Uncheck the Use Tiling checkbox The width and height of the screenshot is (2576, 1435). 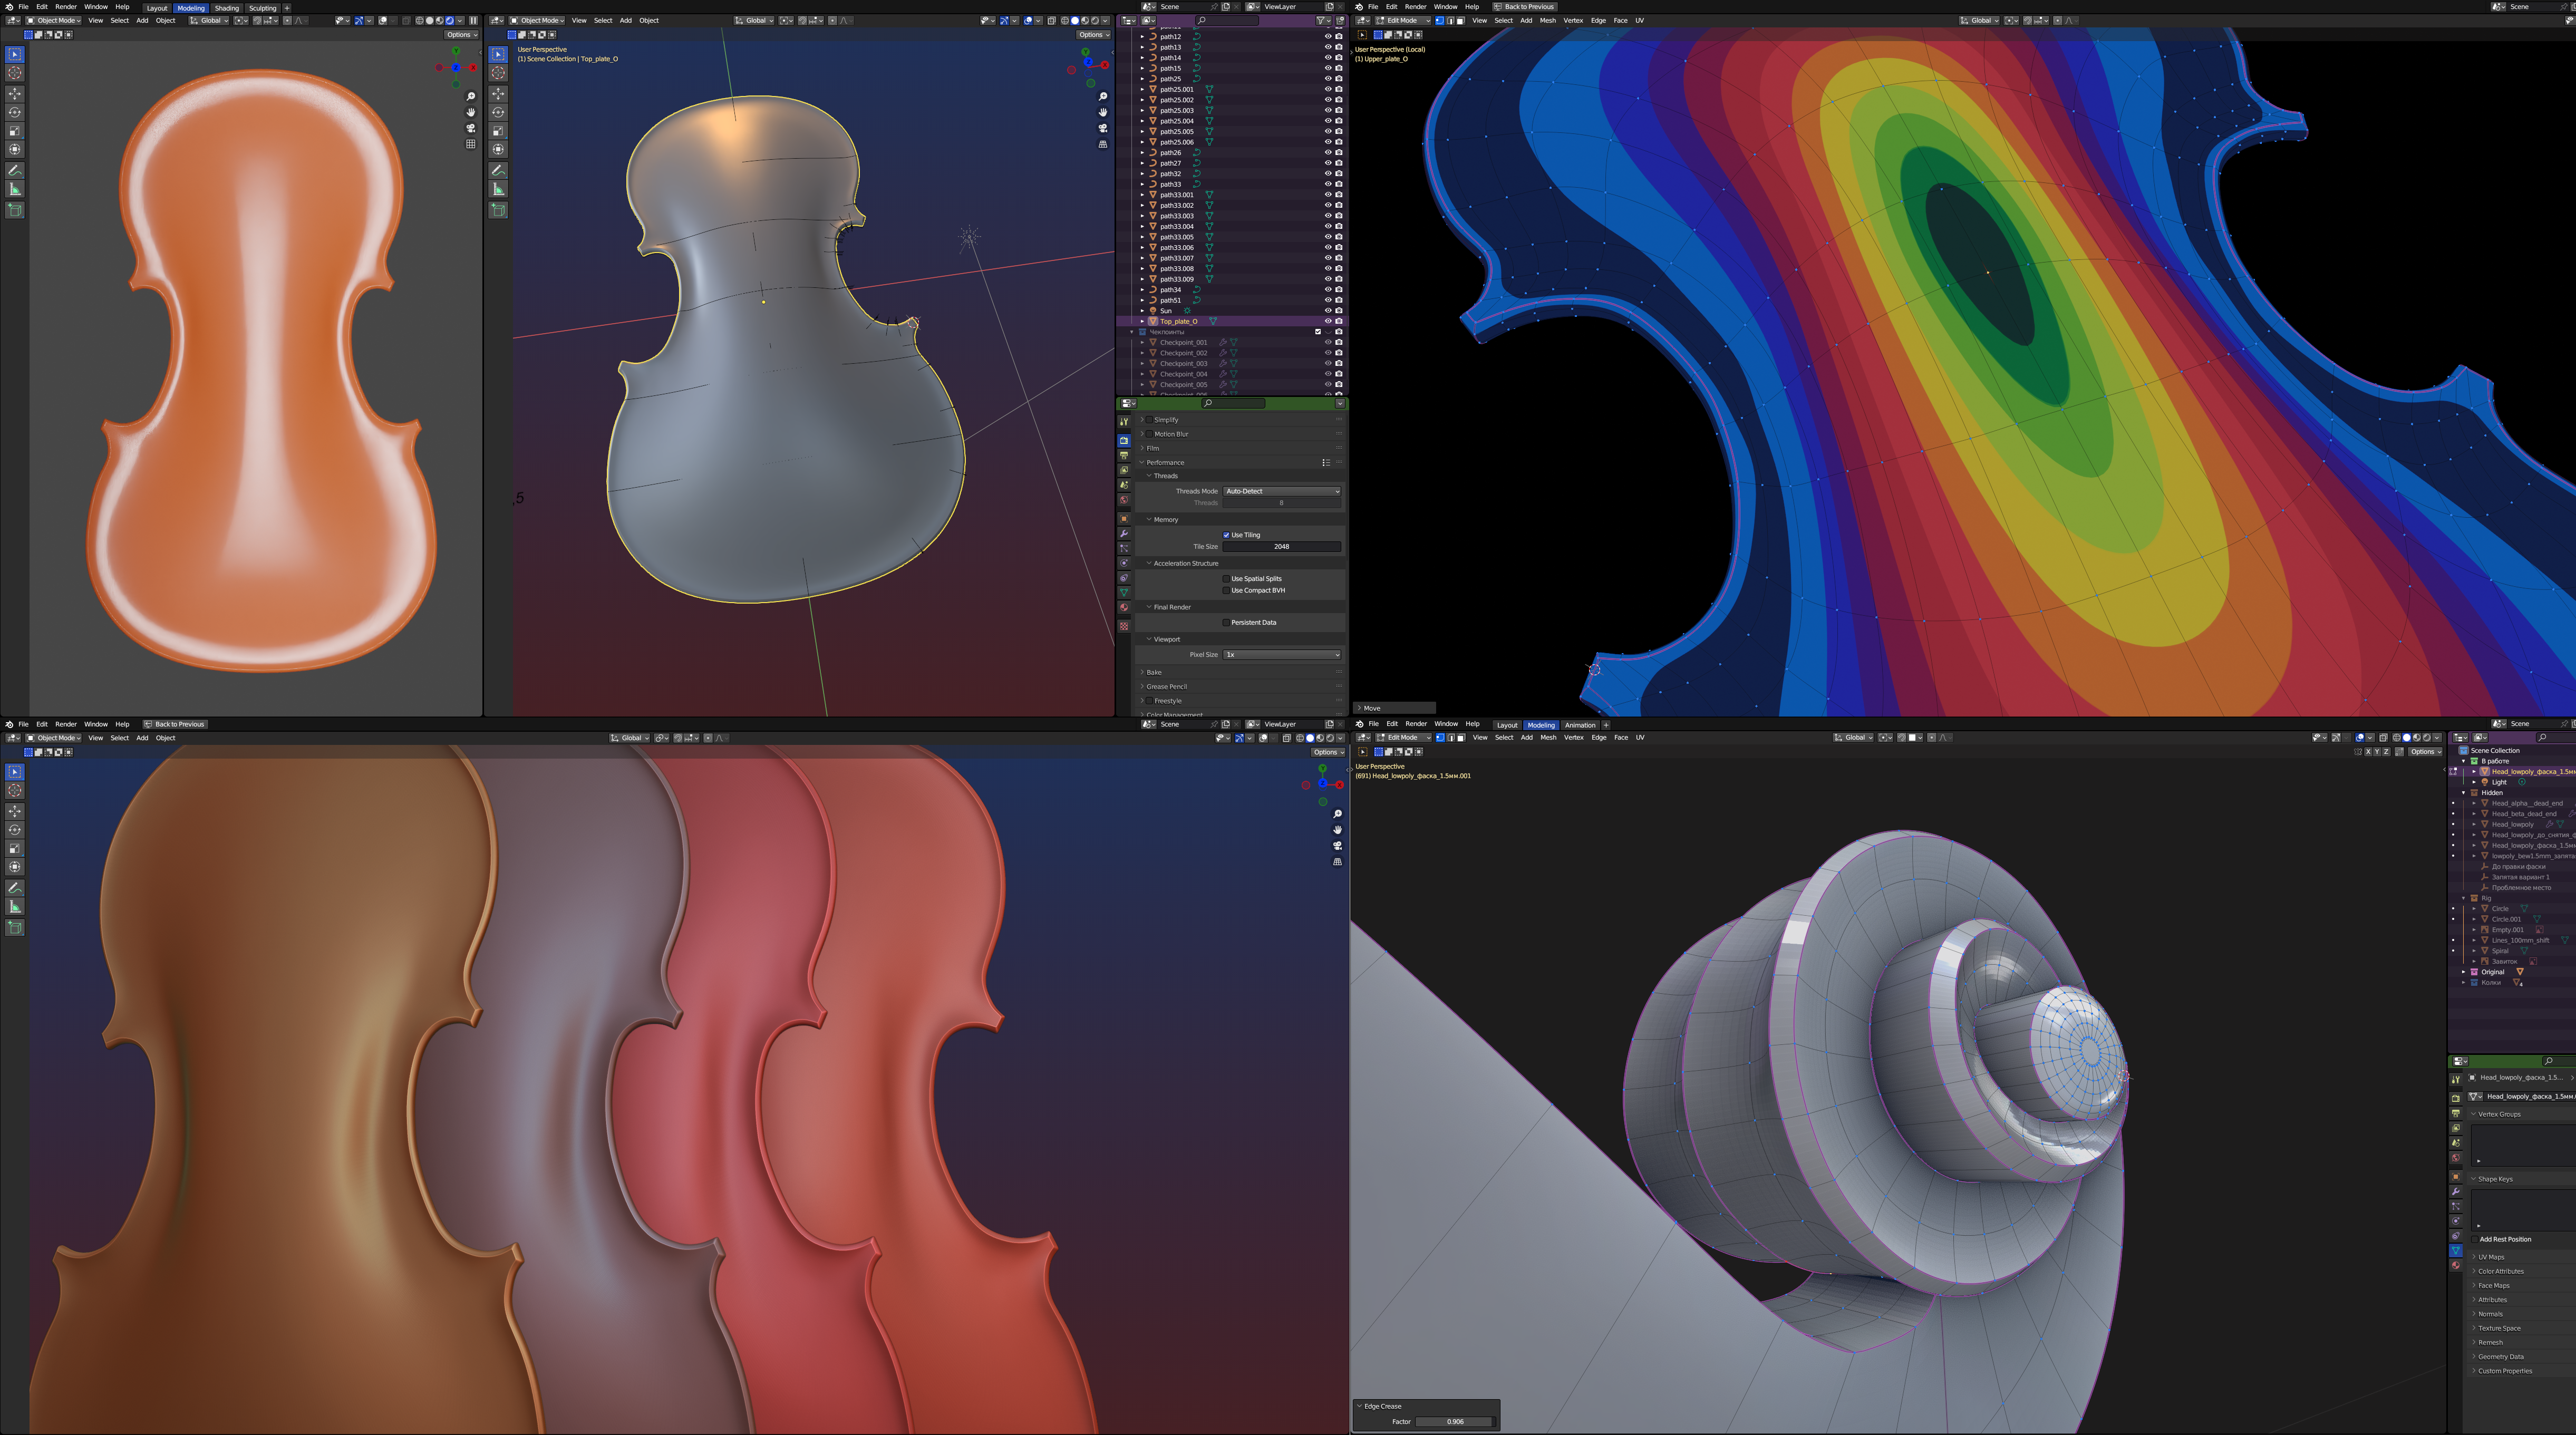click(x=1227, y=535)
